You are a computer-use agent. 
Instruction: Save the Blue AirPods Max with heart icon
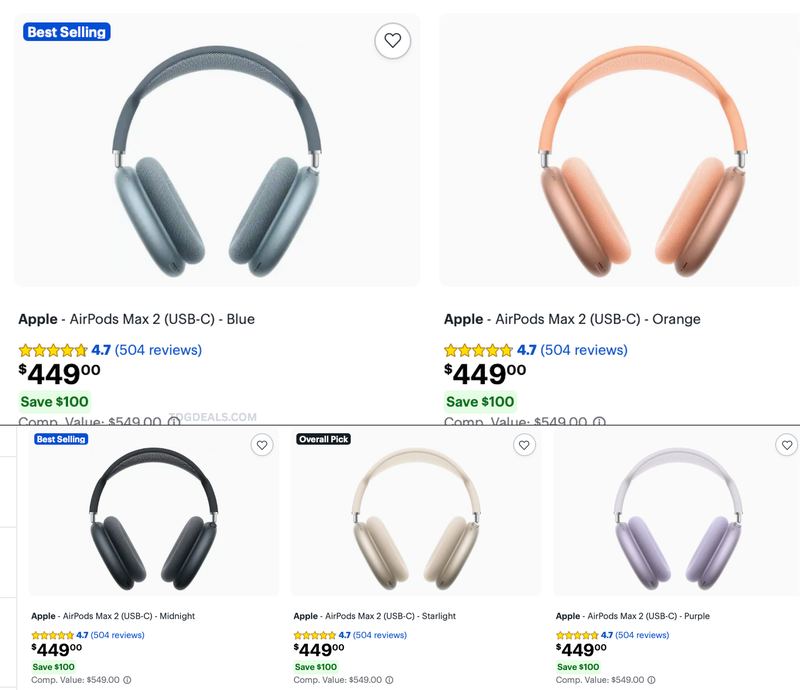point(392,40)
